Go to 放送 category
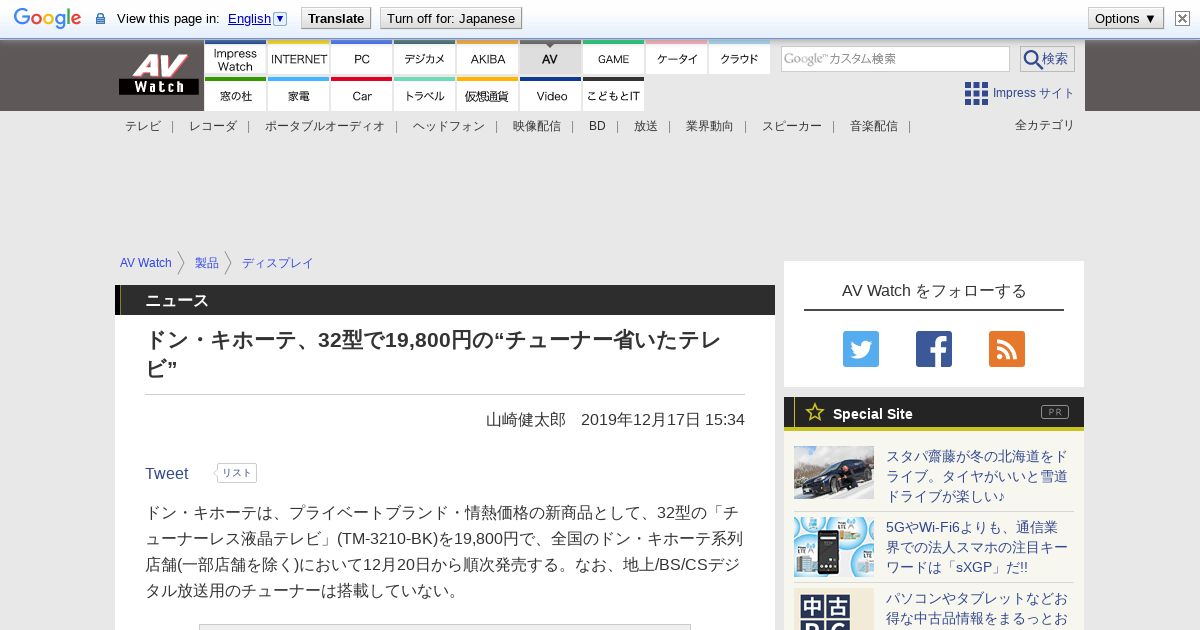Screen dimensions: 1200x630 click(x=646, y=126)
